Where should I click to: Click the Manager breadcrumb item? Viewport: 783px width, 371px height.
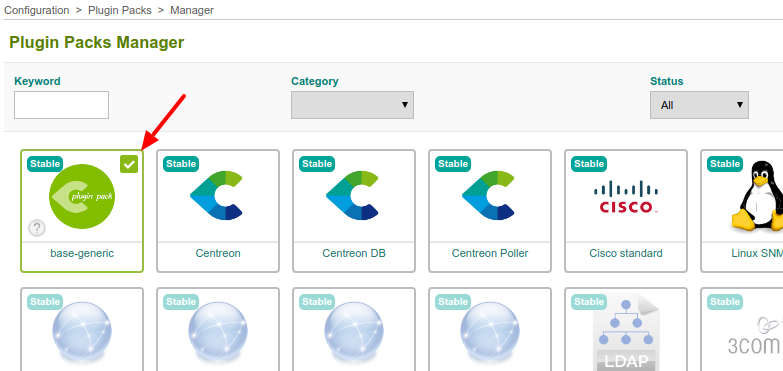coord(192,10)
